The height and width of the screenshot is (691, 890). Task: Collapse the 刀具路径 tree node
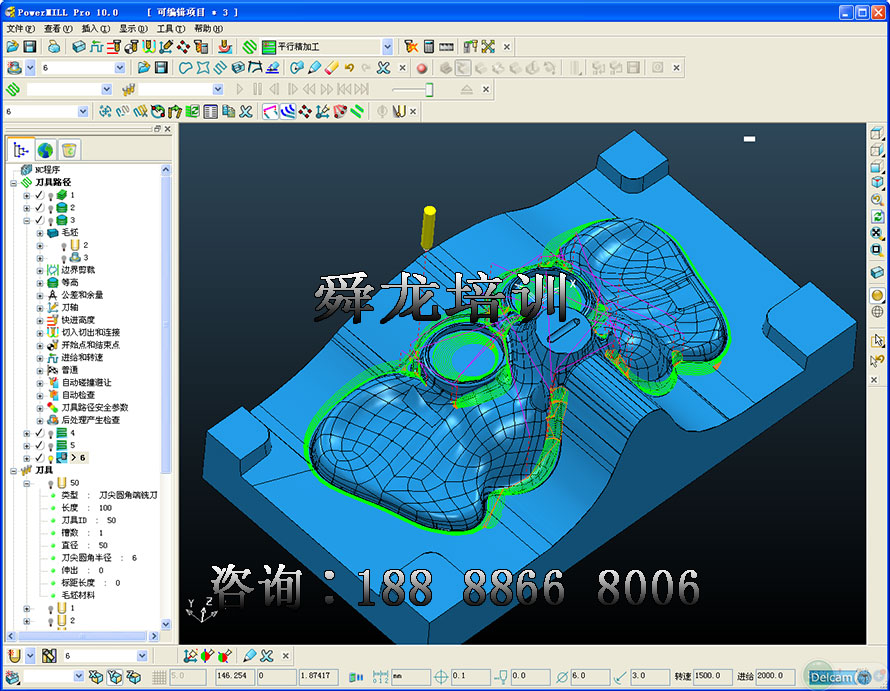13,183
